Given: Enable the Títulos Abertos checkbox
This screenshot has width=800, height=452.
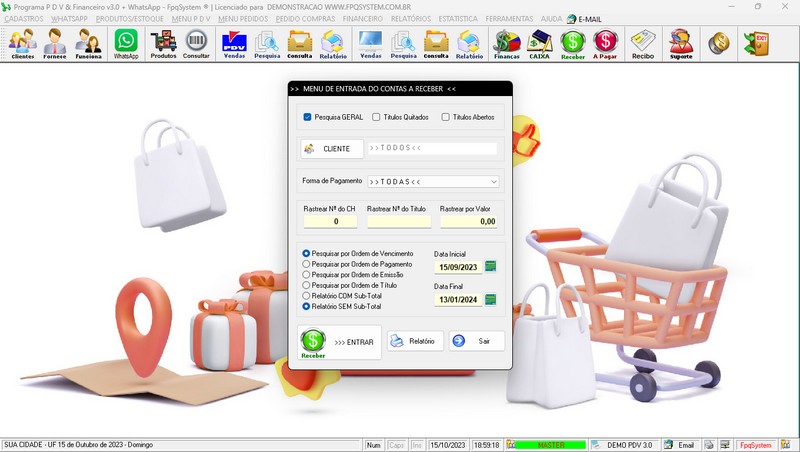Looking at the screenshot, I should click(445, 117).
